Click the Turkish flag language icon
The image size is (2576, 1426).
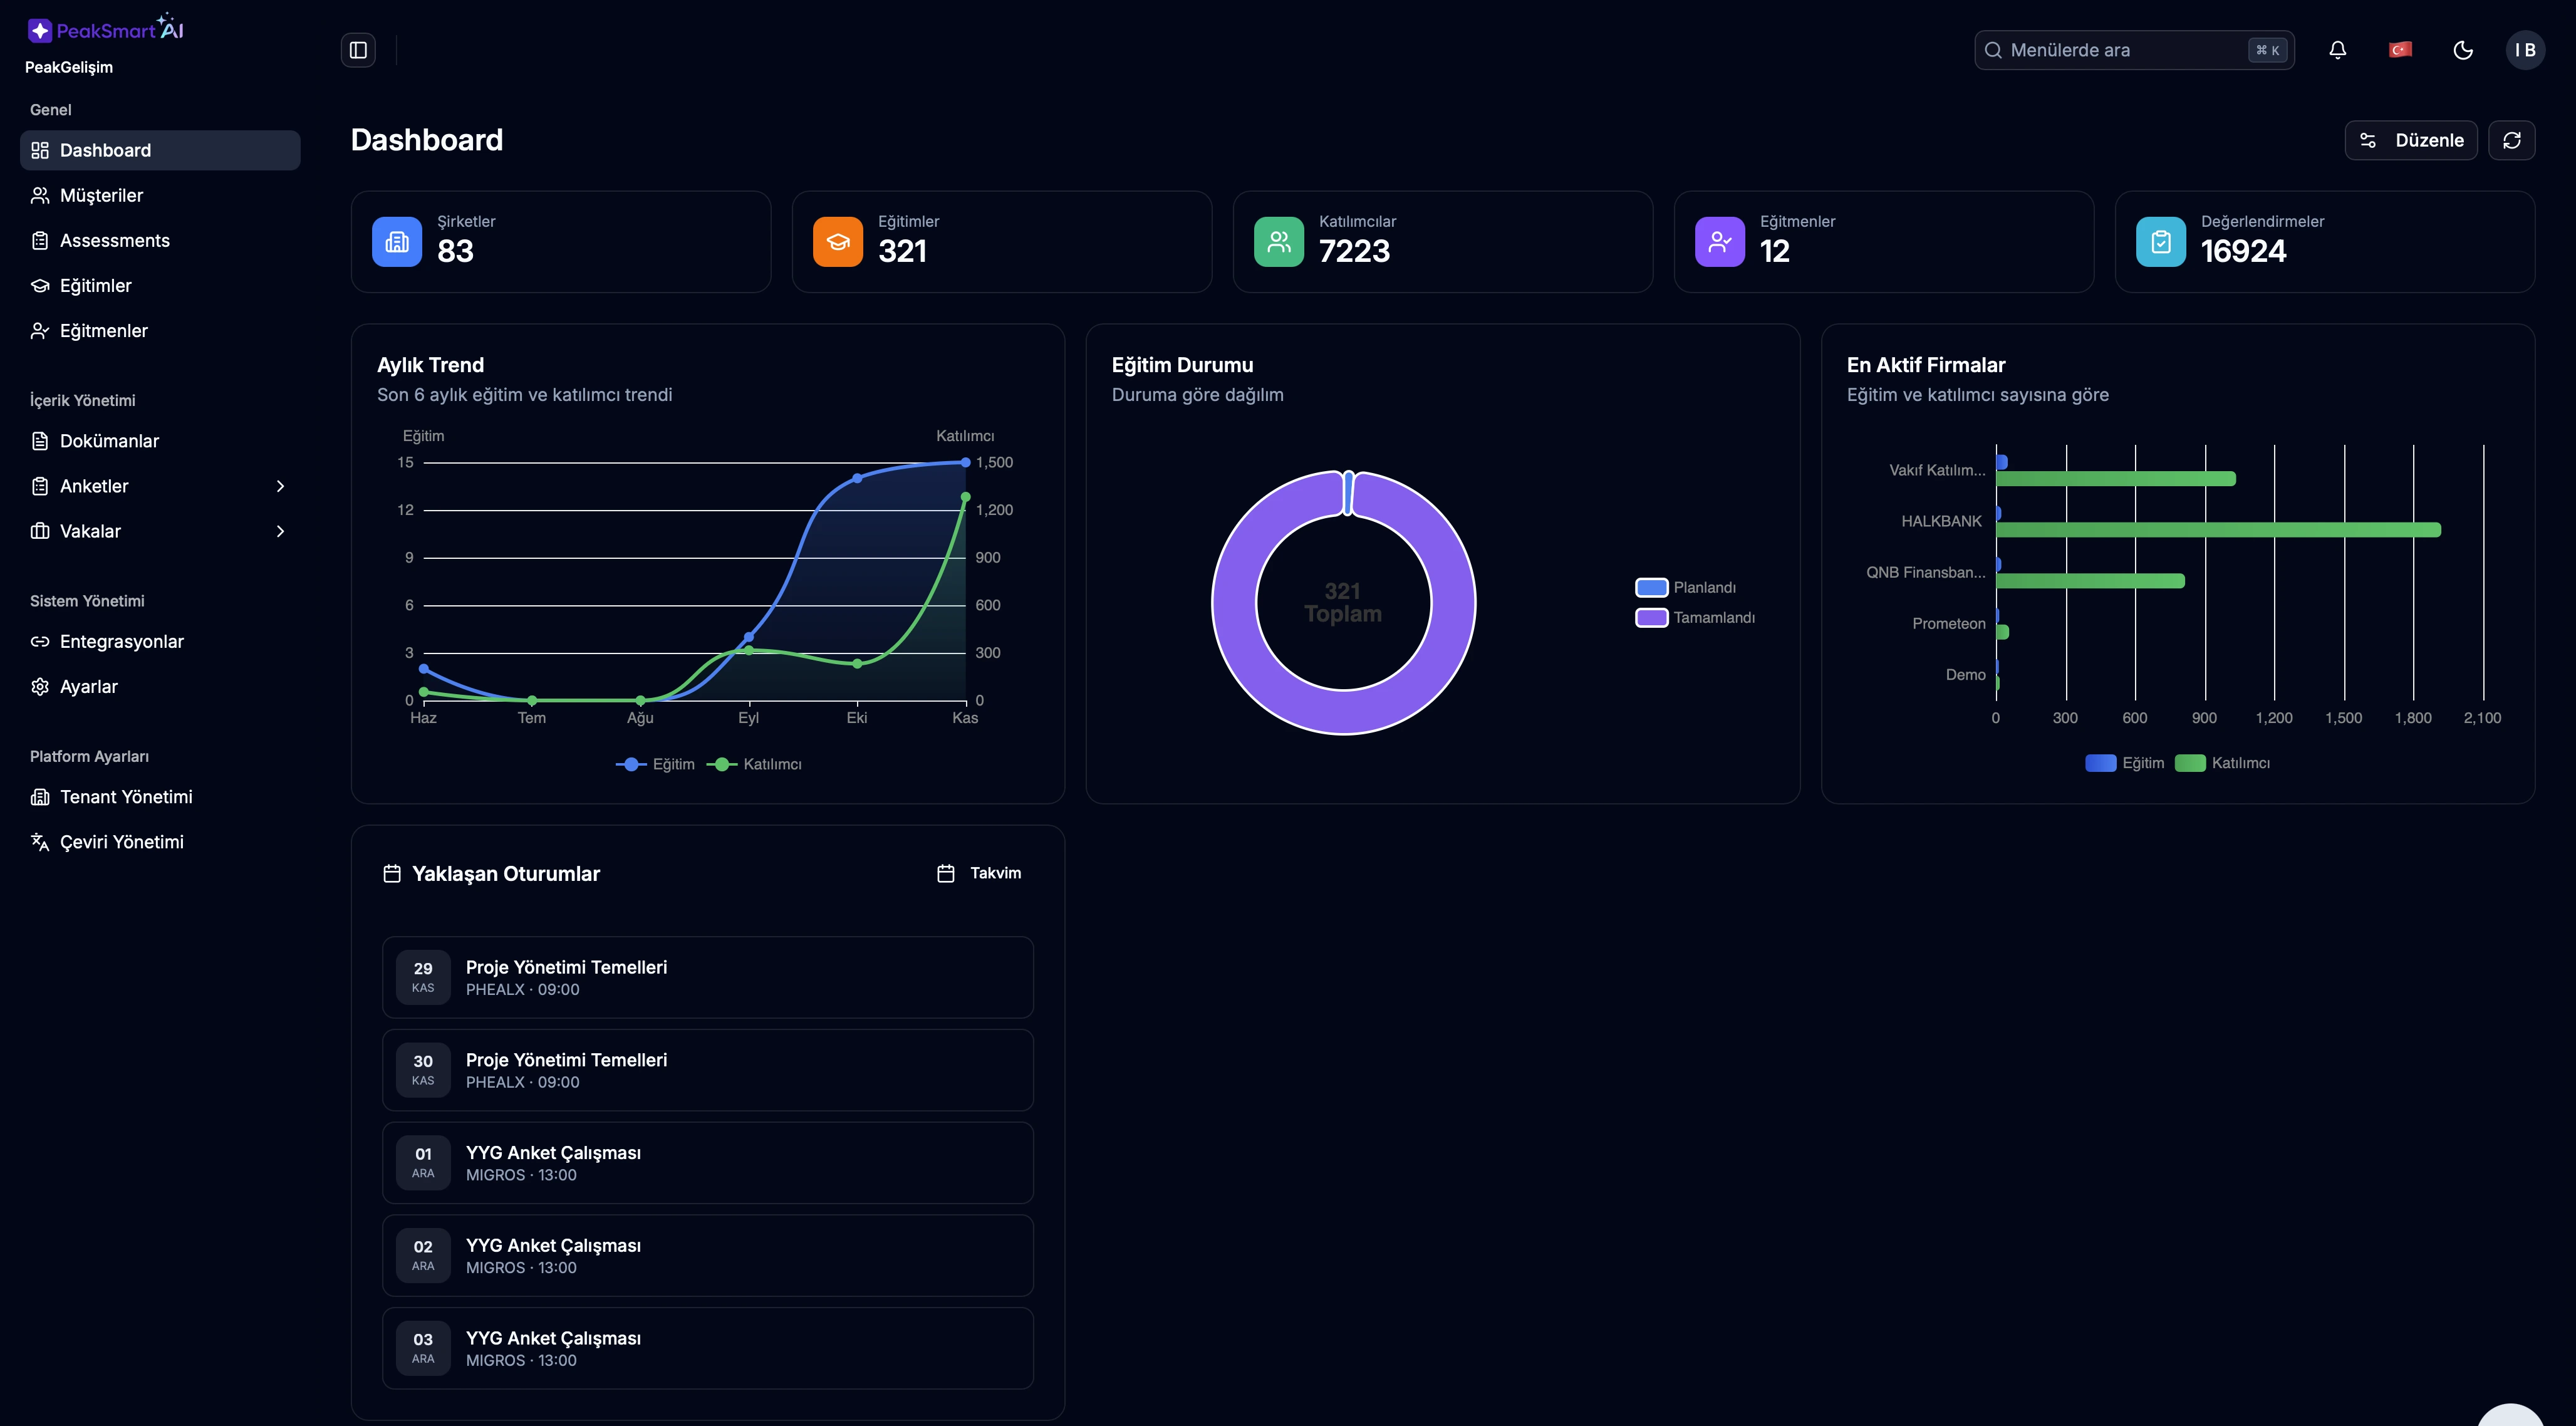2400,50
